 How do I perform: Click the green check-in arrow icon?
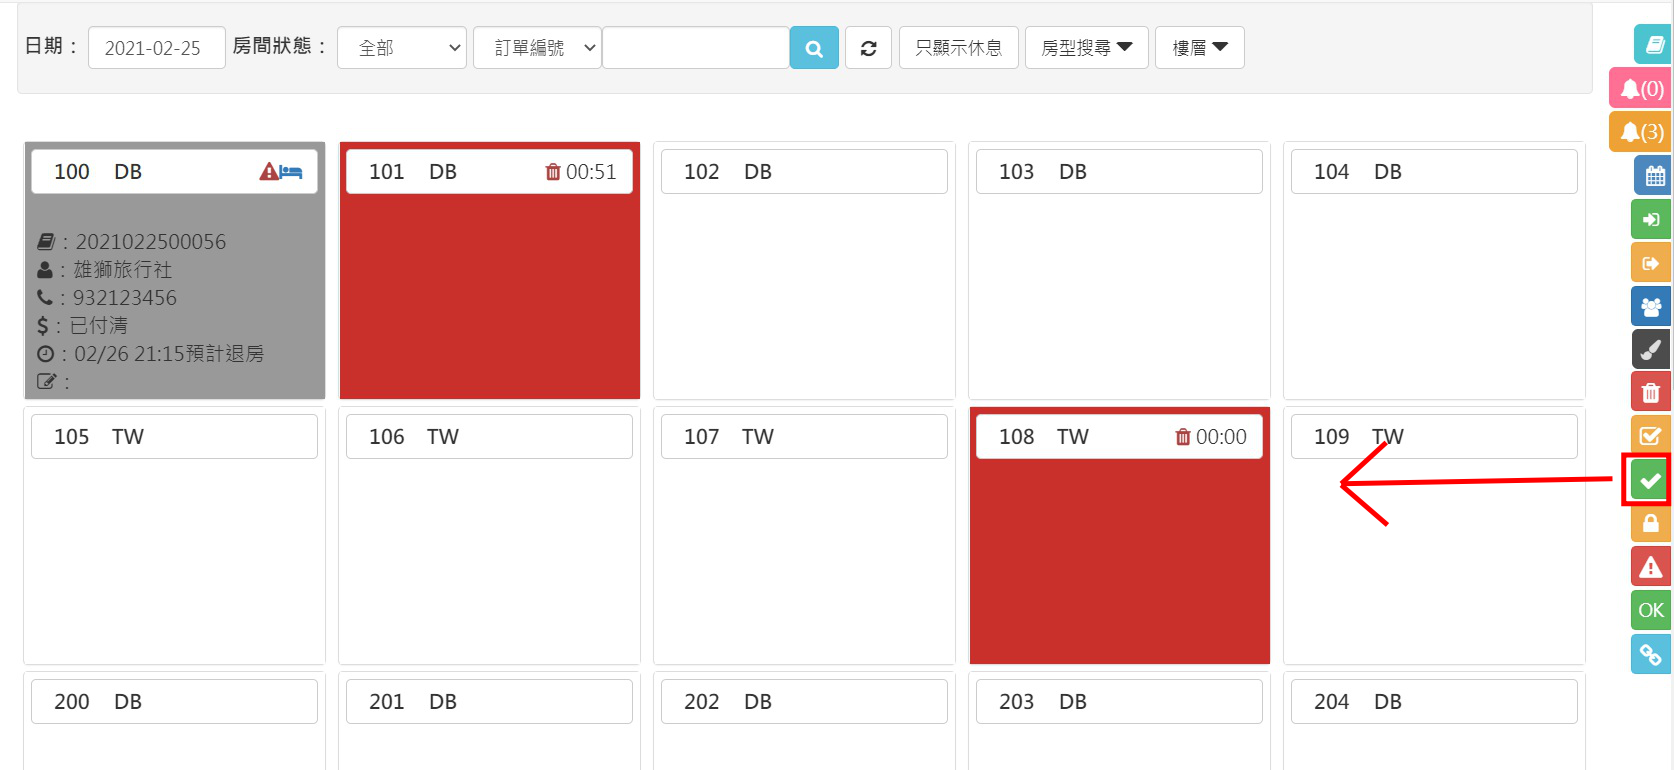pos(1651,220)
